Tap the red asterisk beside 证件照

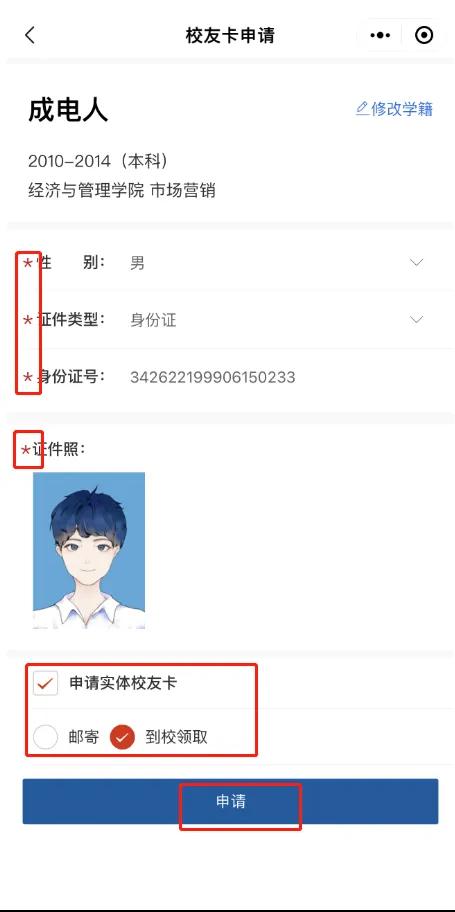tap(26, 450)
